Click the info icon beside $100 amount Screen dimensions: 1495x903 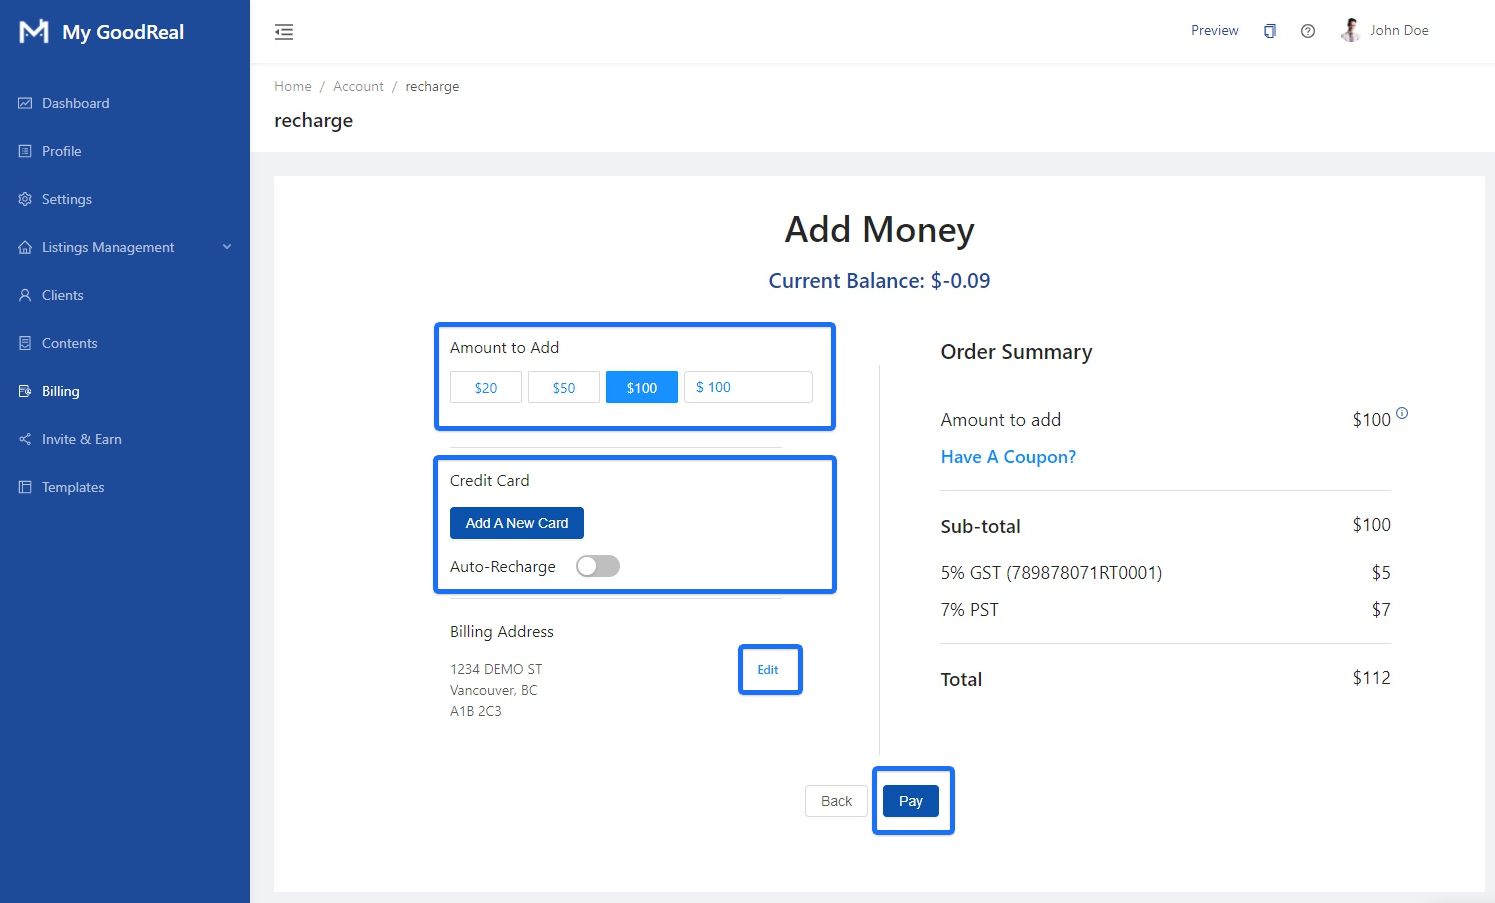tap(1402, 413)
